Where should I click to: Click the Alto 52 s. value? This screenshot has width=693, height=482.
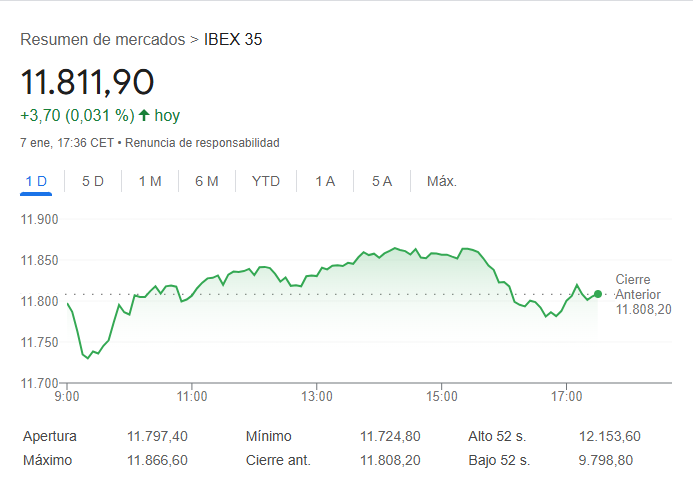pos(609,436)
